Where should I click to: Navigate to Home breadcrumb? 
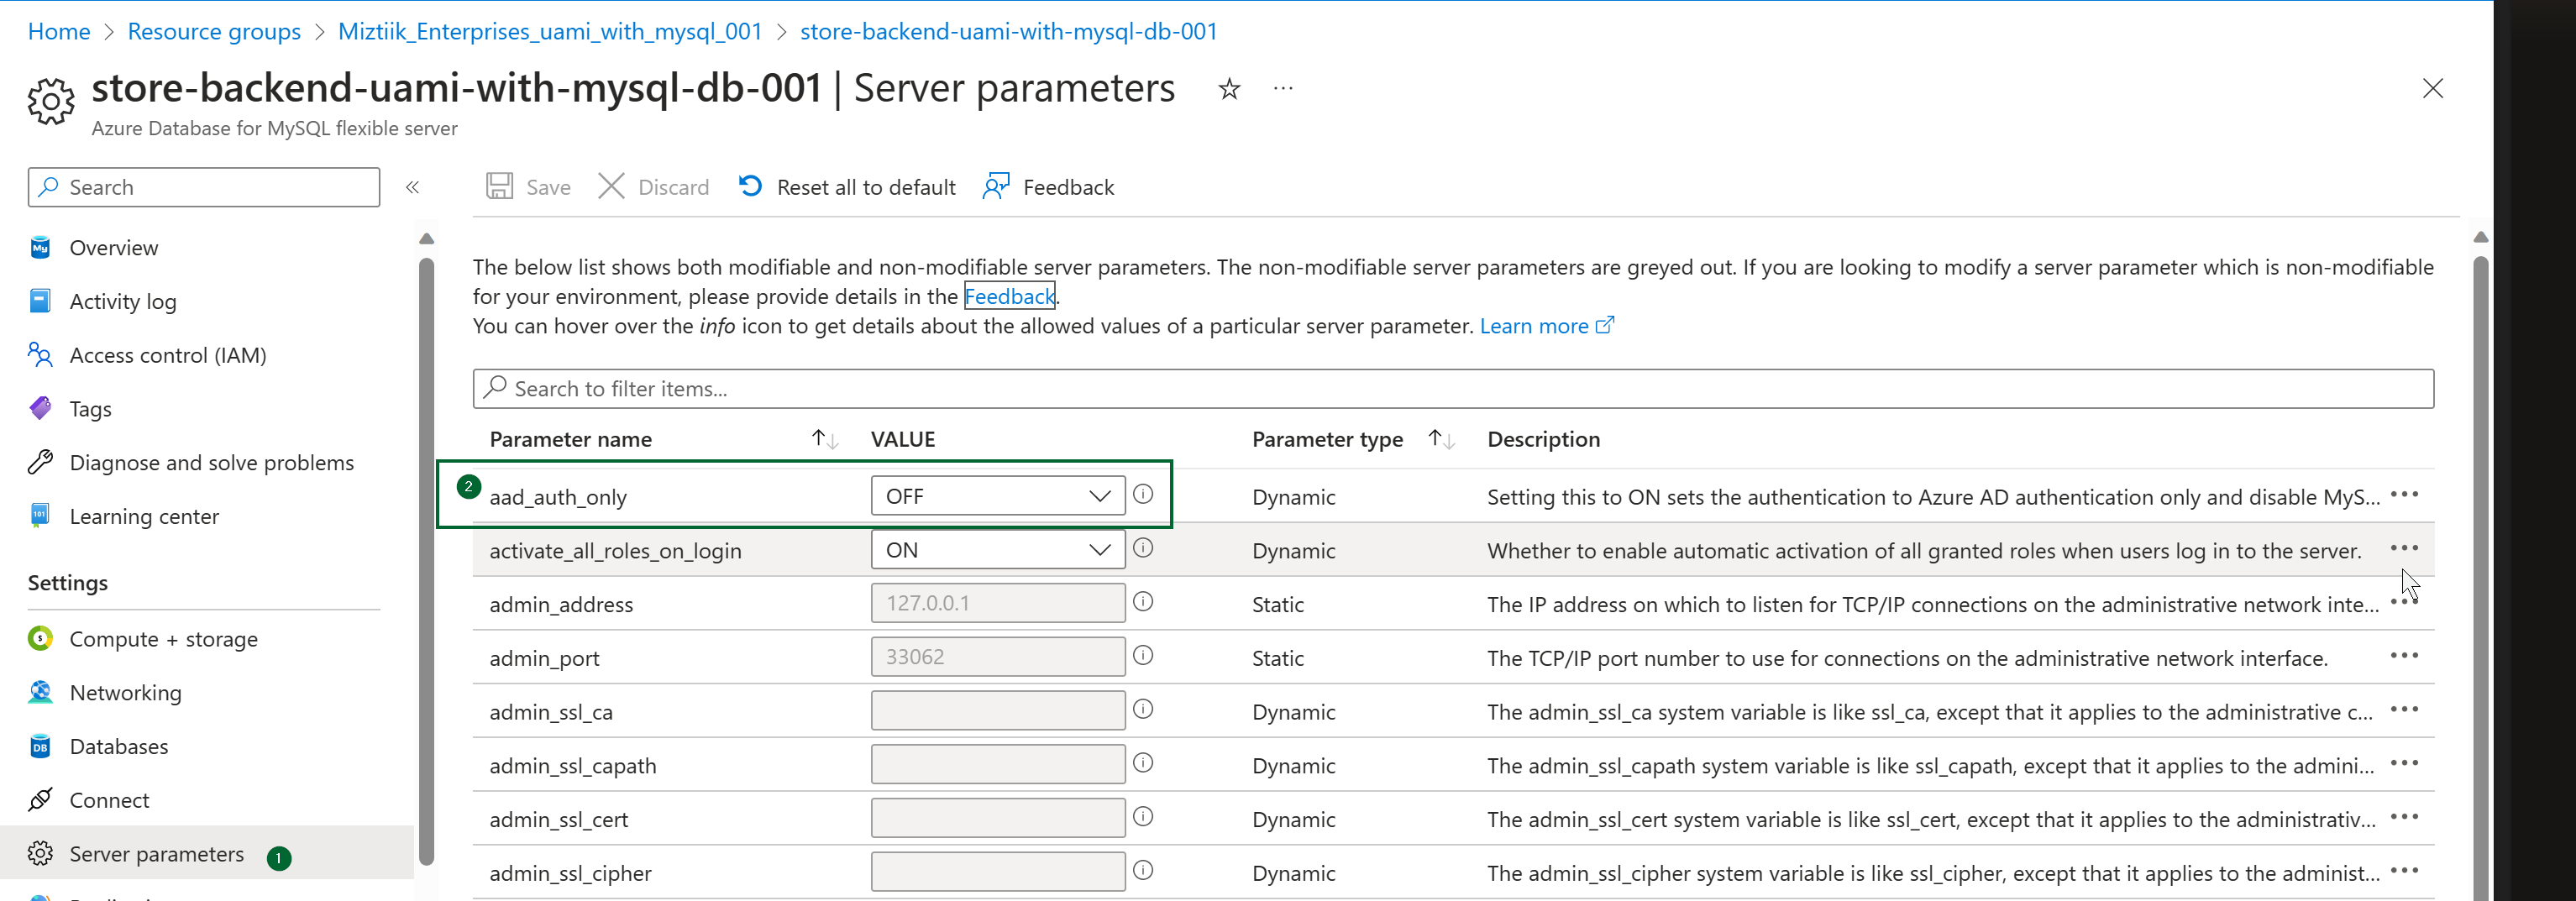59,32
